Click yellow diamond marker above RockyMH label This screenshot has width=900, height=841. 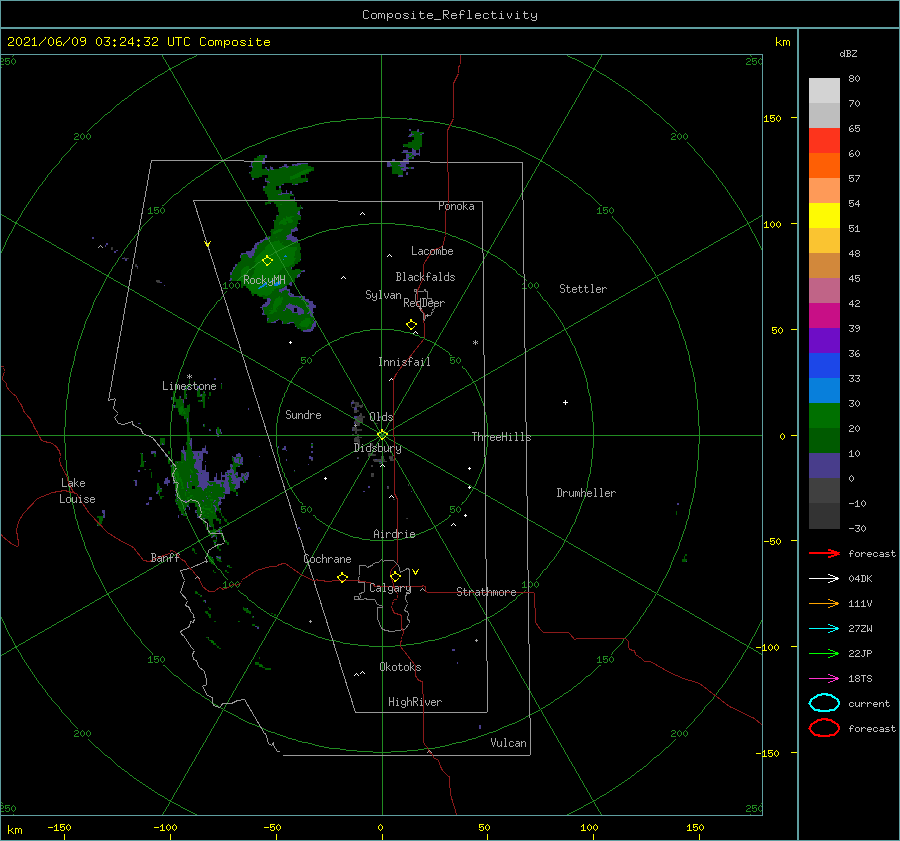(x=267, y=261)
